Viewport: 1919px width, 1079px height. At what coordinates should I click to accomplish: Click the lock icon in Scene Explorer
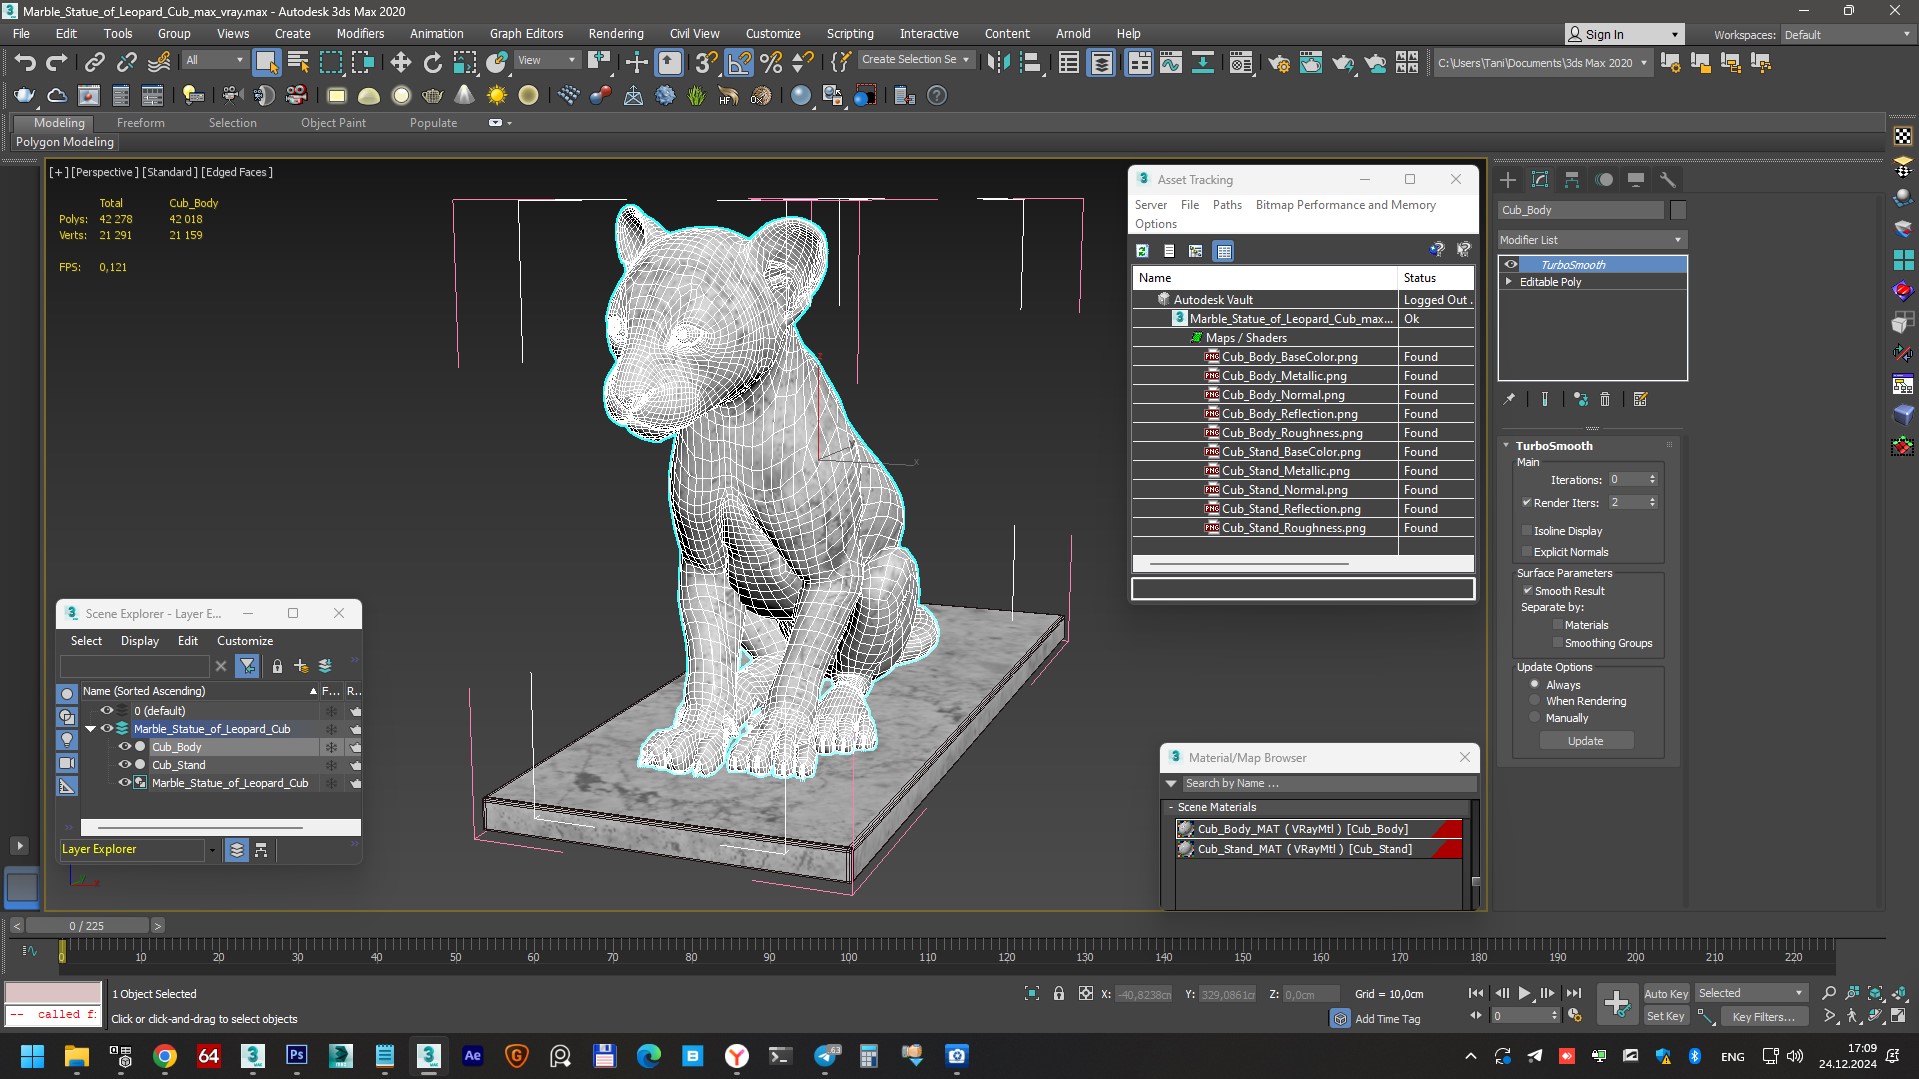[x=277, y=666]
